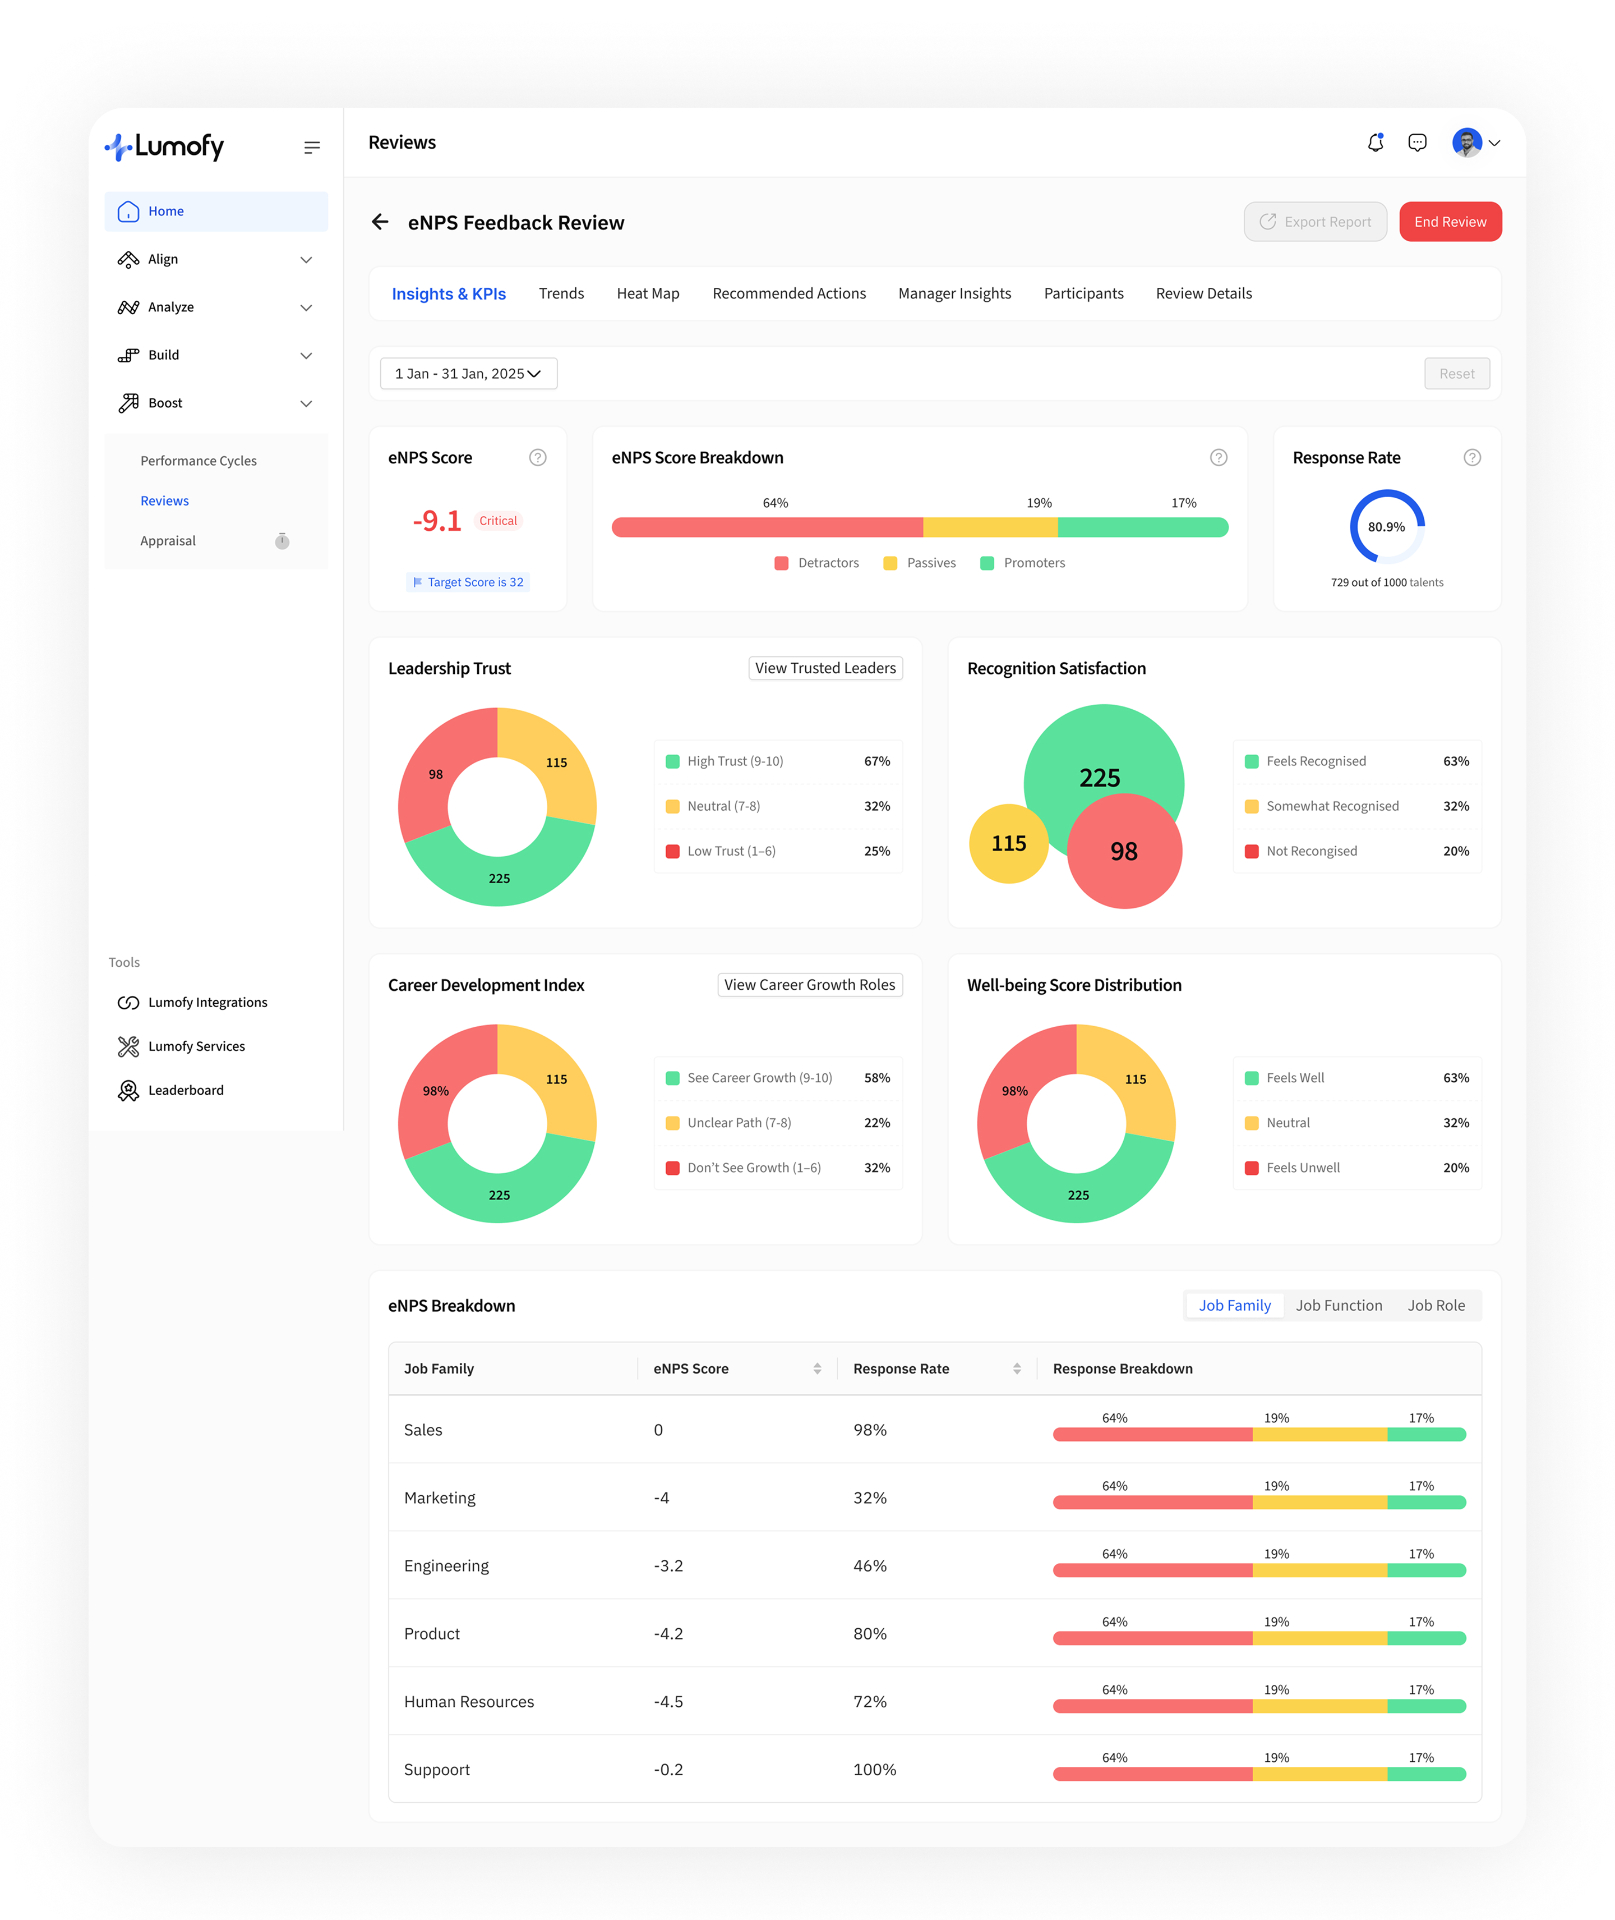The height and width of the screenshot is (1920, 1615).
Task: Sort table by eNPS Score column
Action: pos(817,1369)
